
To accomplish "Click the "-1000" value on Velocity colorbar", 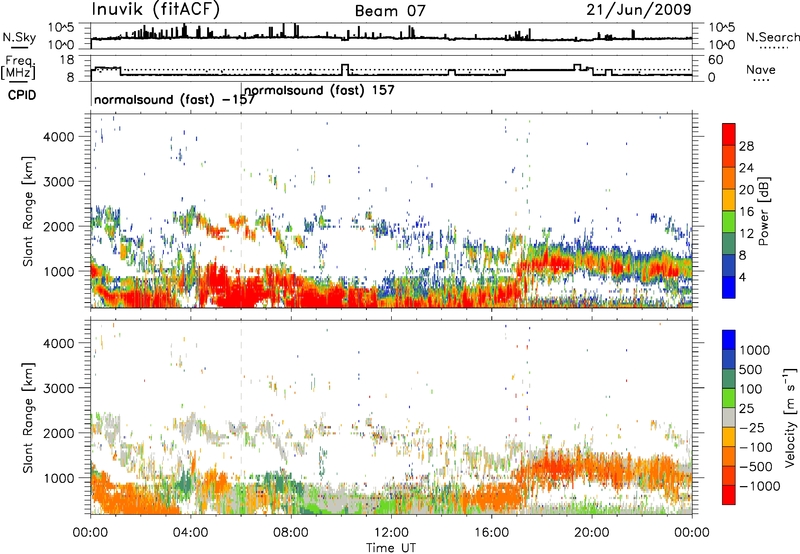I will point(760,486).
